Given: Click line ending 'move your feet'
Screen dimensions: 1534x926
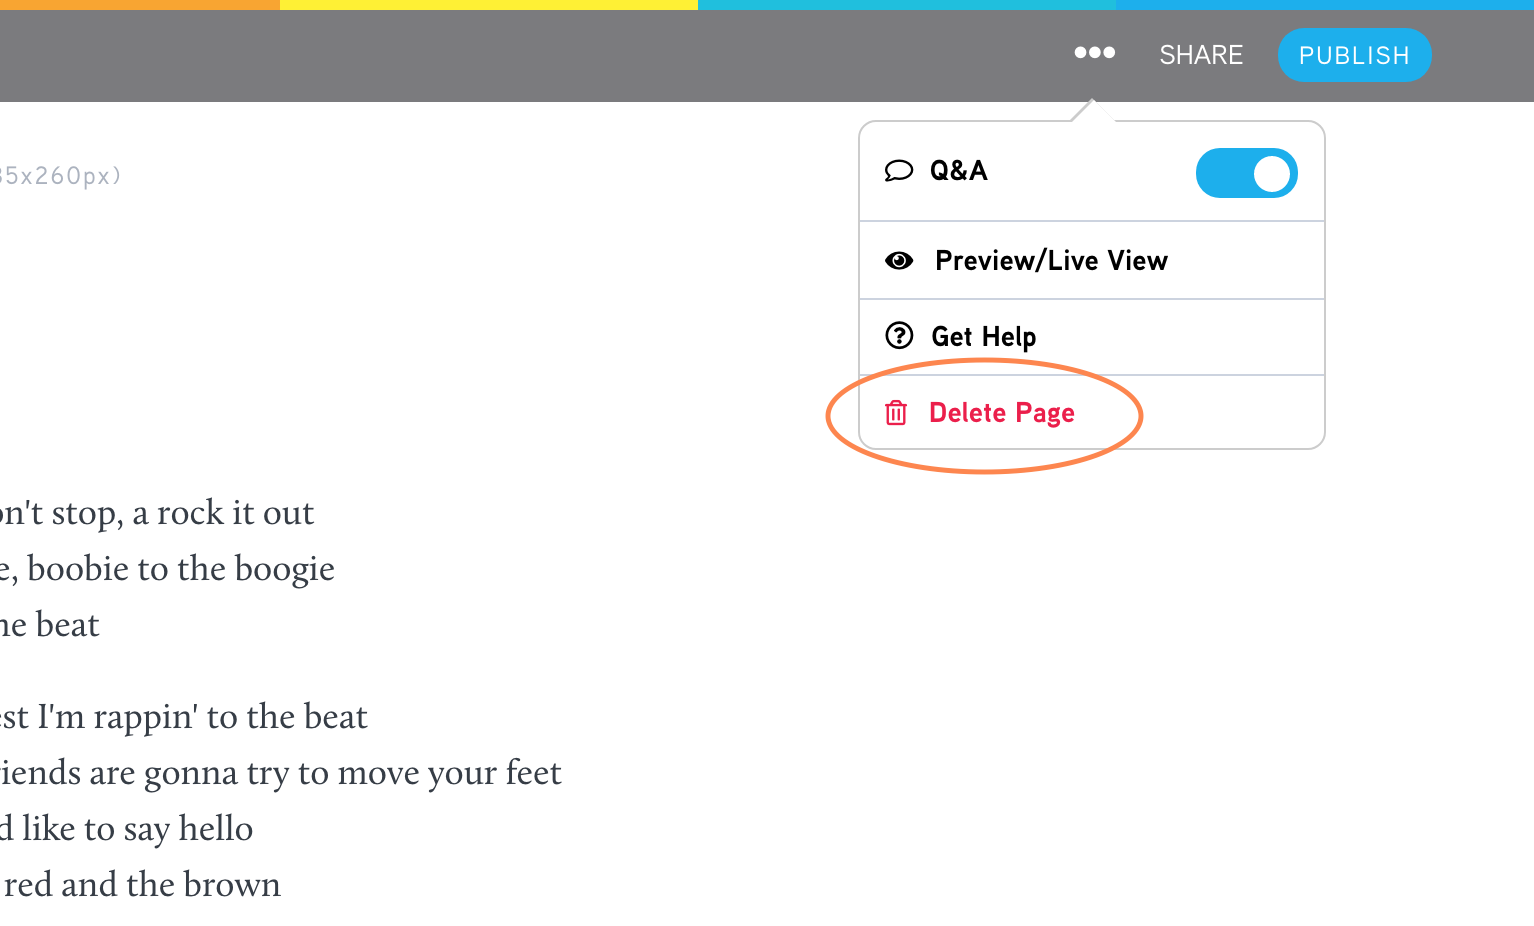Looking at the screenshot, I should 281,773.
